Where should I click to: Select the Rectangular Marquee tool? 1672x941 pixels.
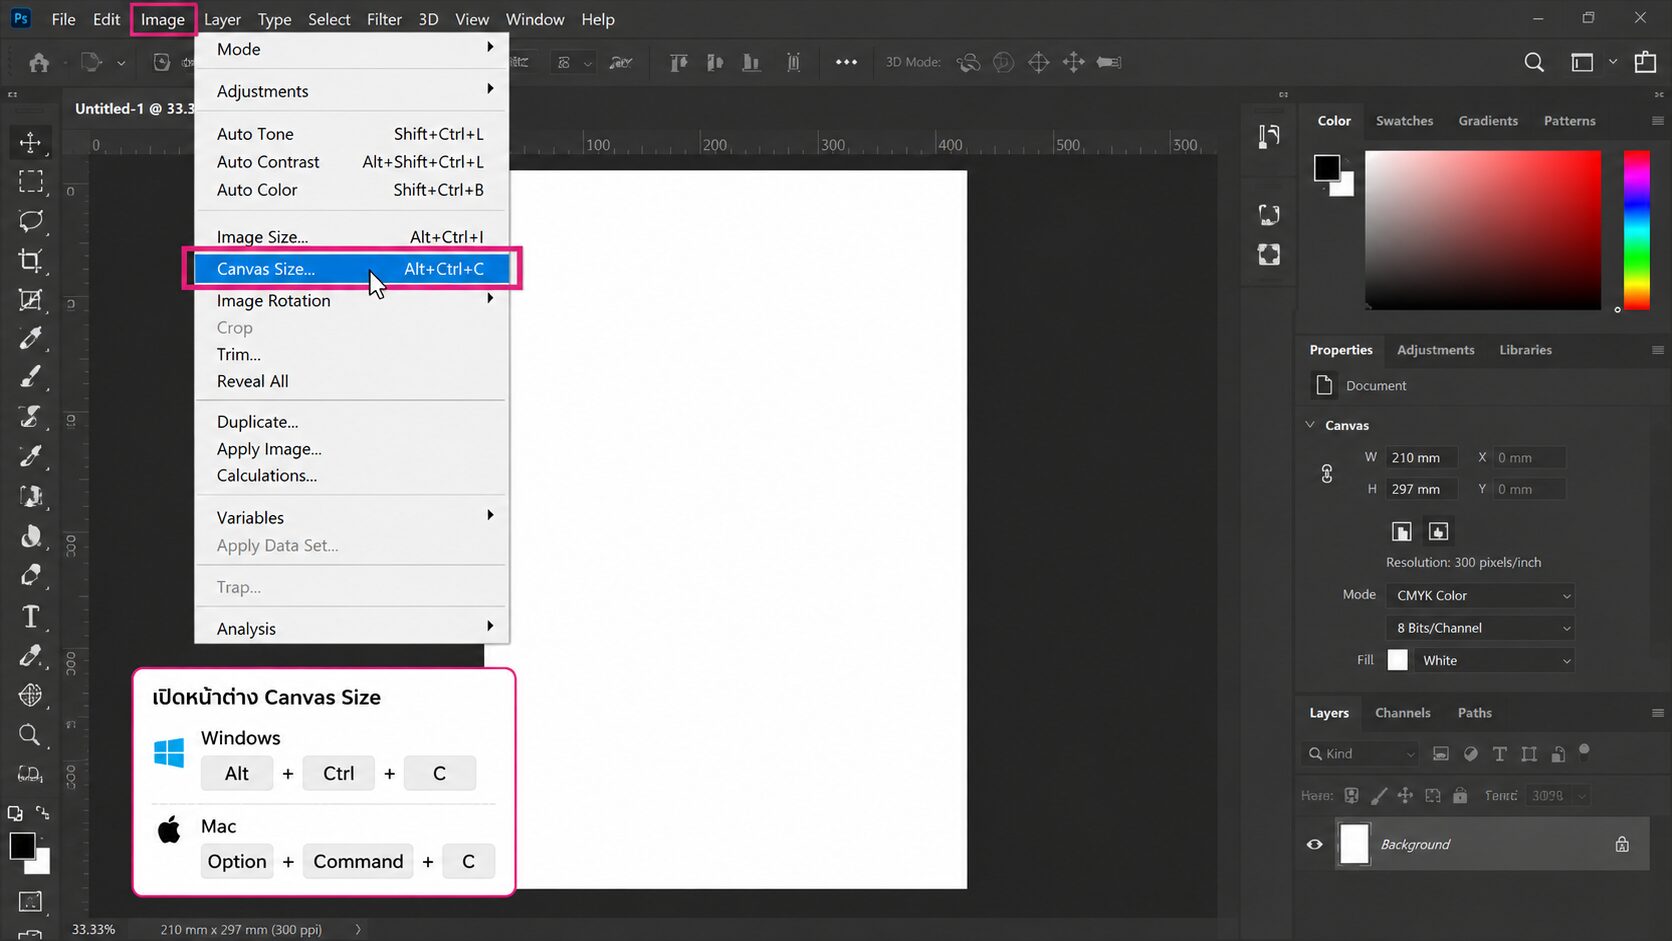(x=30, y=181)
